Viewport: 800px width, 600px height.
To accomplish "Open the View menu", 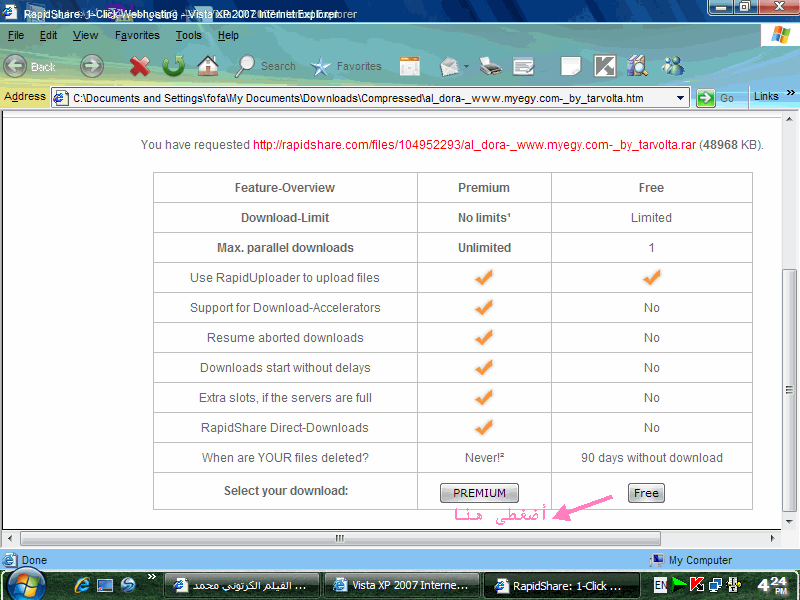I will pos(85,35).
